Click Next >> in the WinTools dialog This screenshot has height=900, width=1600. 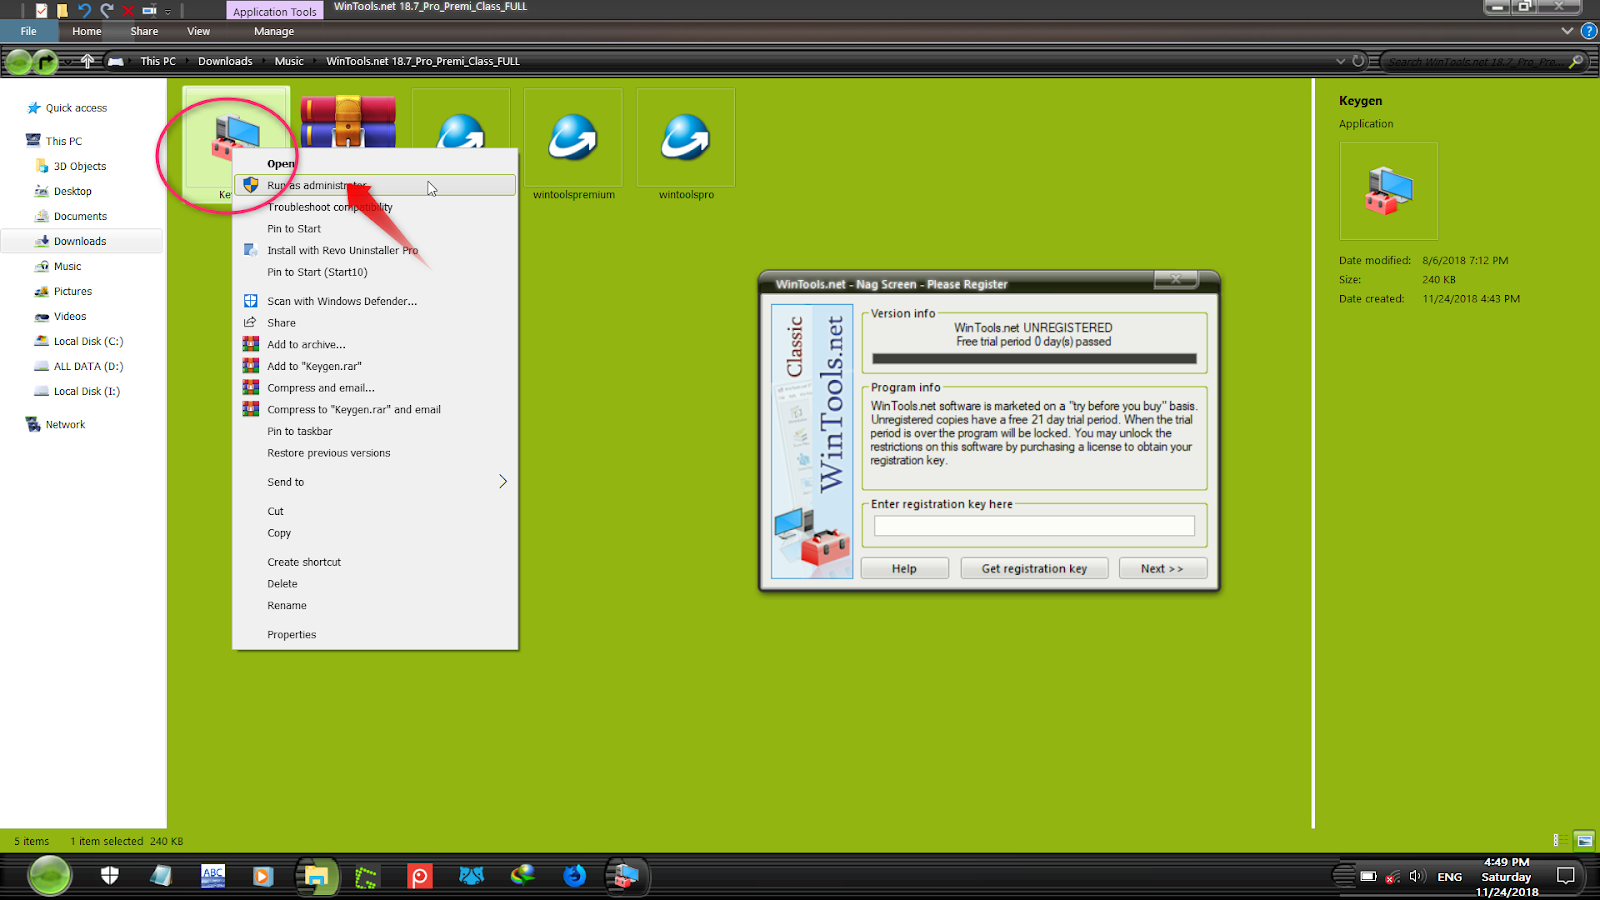pos(1162,568)
